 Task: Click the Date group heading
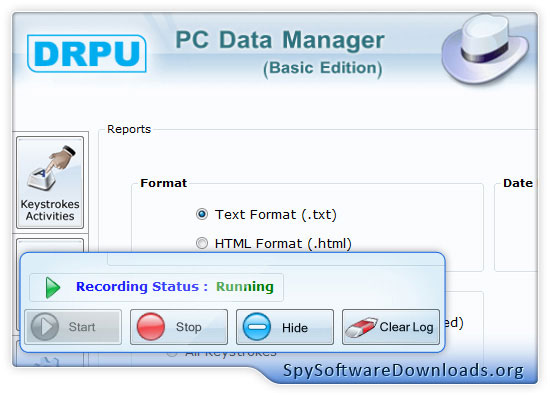(518, 183)
